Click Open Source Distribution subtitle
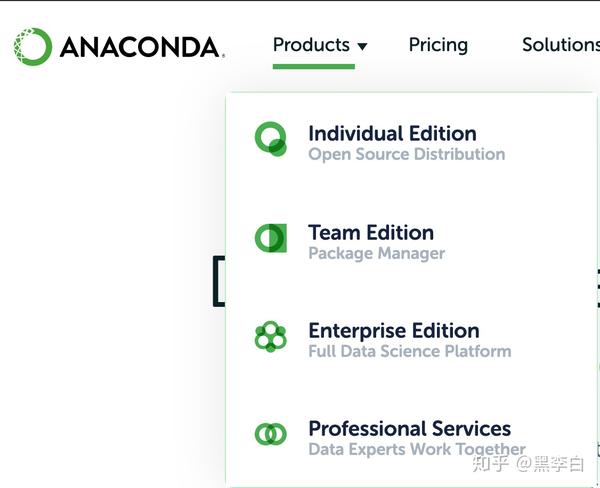The image size is (600, 488). pos(407,154)
